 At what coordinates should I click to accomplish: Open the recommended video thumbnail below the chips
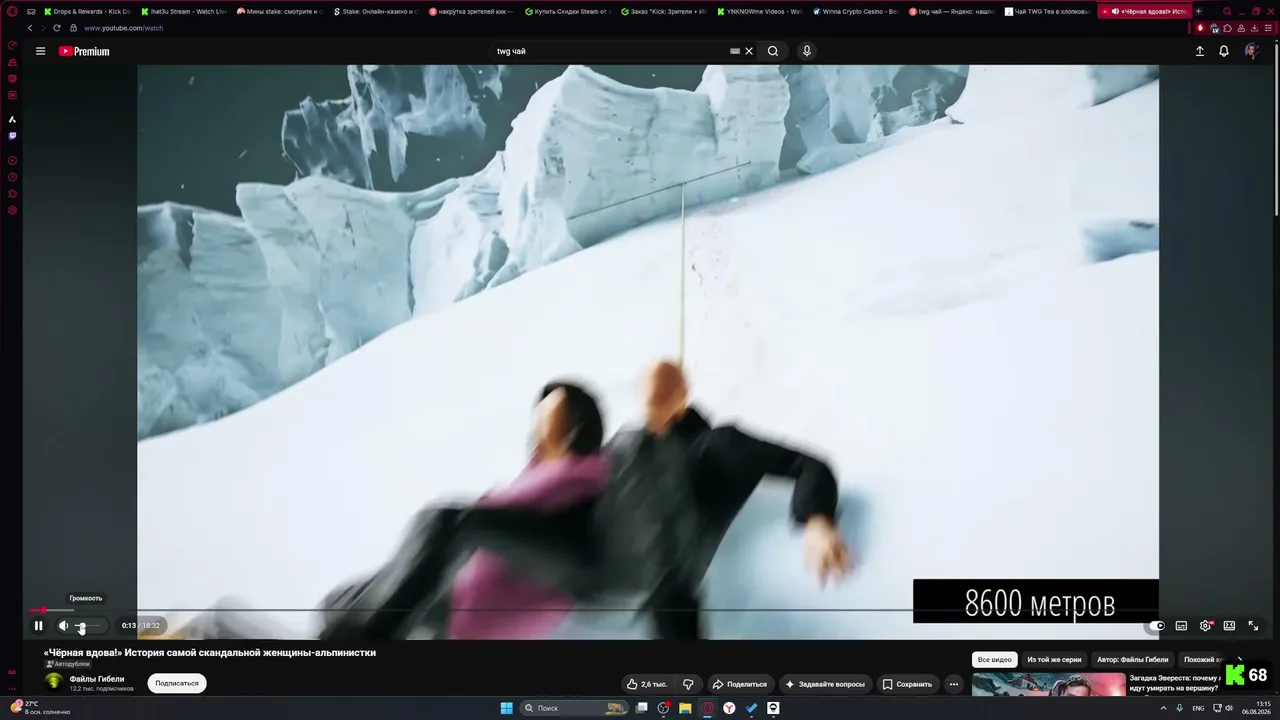(1049, 684)
